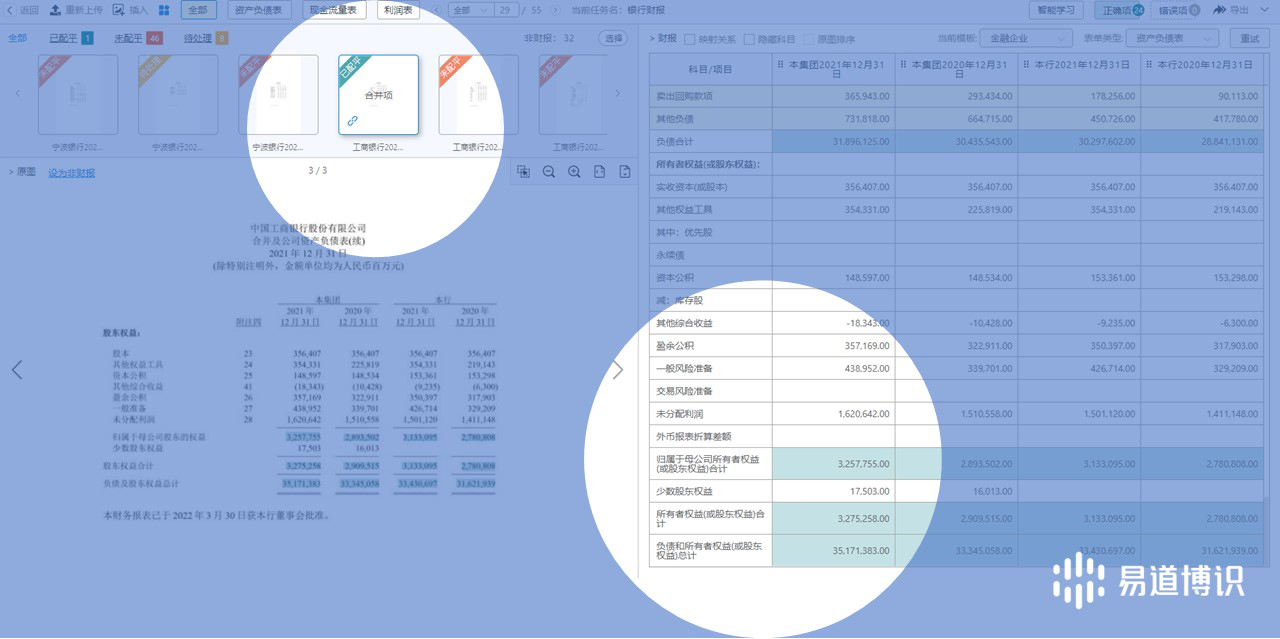Zoom out the original image
The image size is (1280, 639).
coord(549,172)
